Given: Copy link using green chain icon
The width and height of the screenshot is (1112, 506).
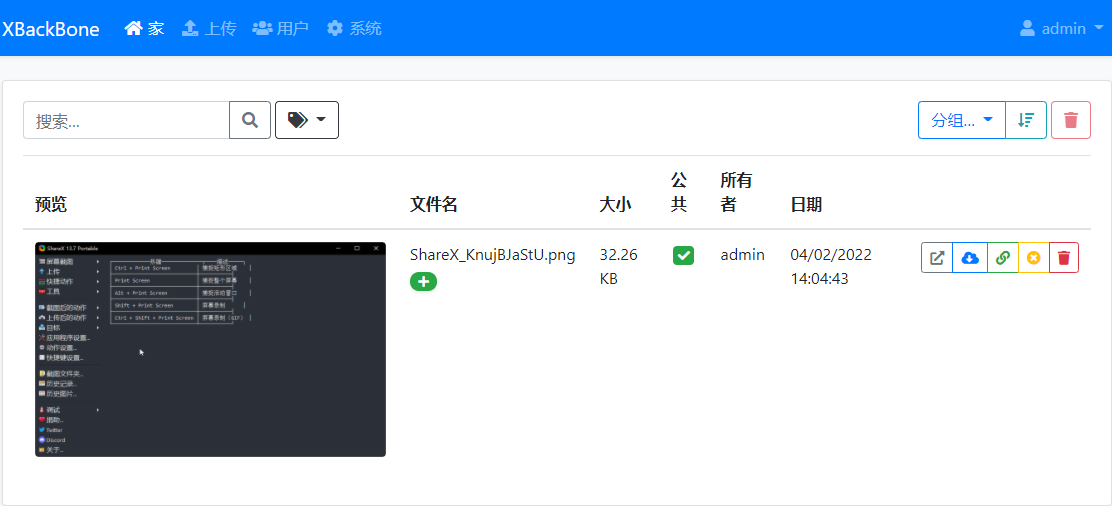Looking at the screenshot, I should 1002,258.
